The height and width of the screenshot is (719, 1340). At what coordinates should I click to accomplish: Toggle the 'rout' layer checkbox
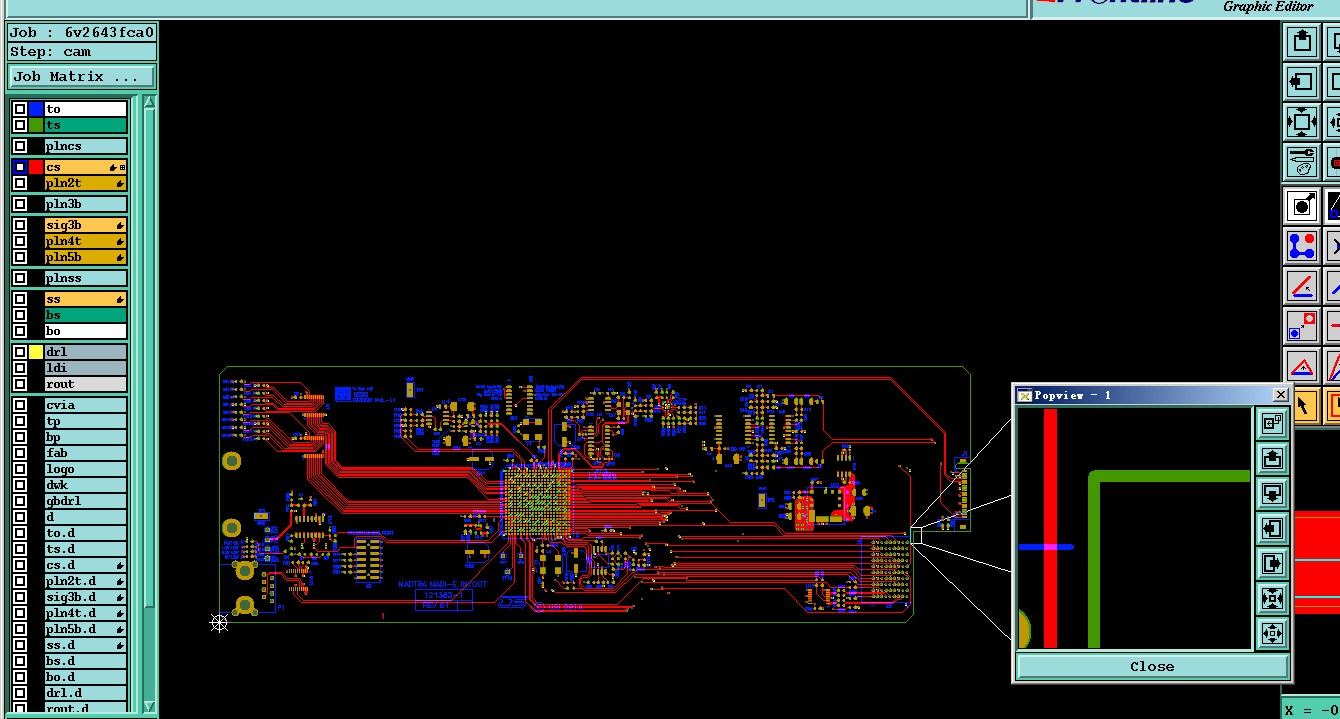click(20, 384)
